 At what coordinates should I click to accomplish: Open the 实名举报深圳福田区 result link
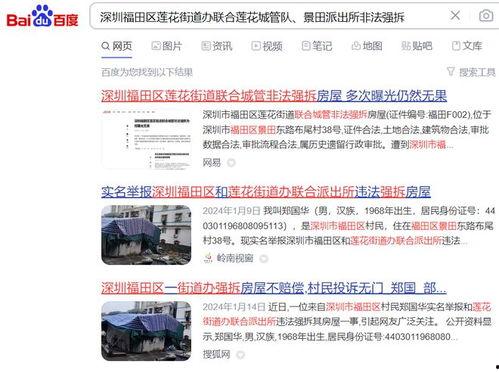[x=266, y=192]
